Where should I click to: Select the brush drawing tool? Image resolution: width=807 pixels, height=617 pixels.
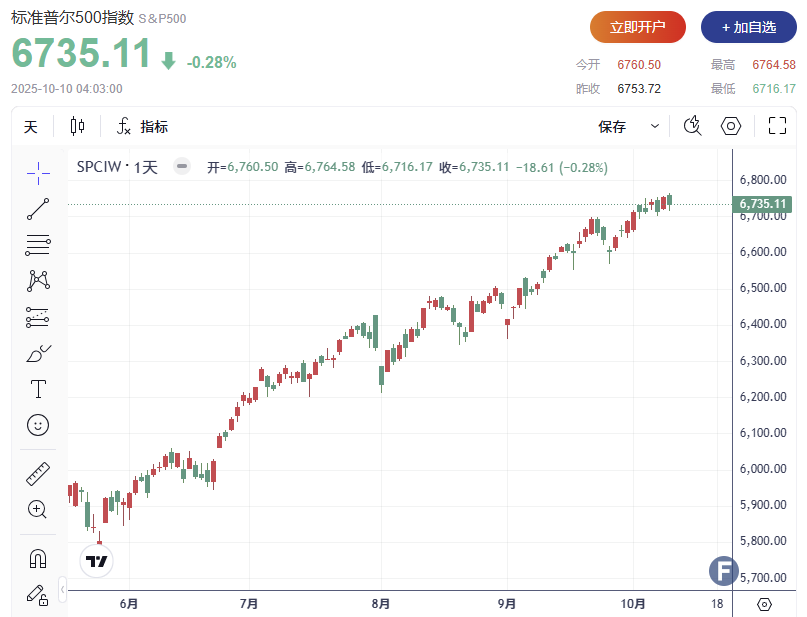[x=38, y=353]
